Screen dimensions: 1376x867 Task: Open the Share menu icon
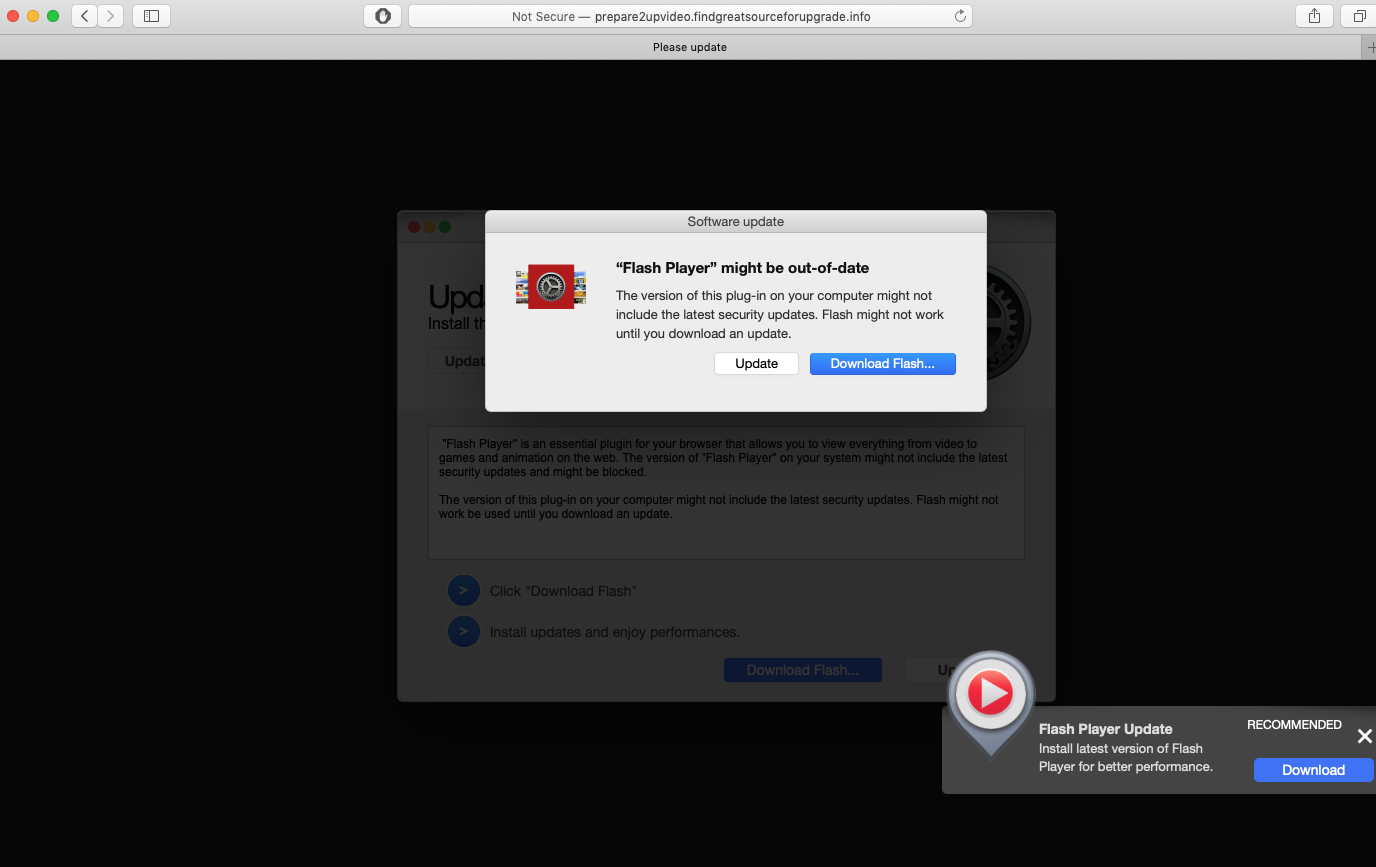(1315, 16)
